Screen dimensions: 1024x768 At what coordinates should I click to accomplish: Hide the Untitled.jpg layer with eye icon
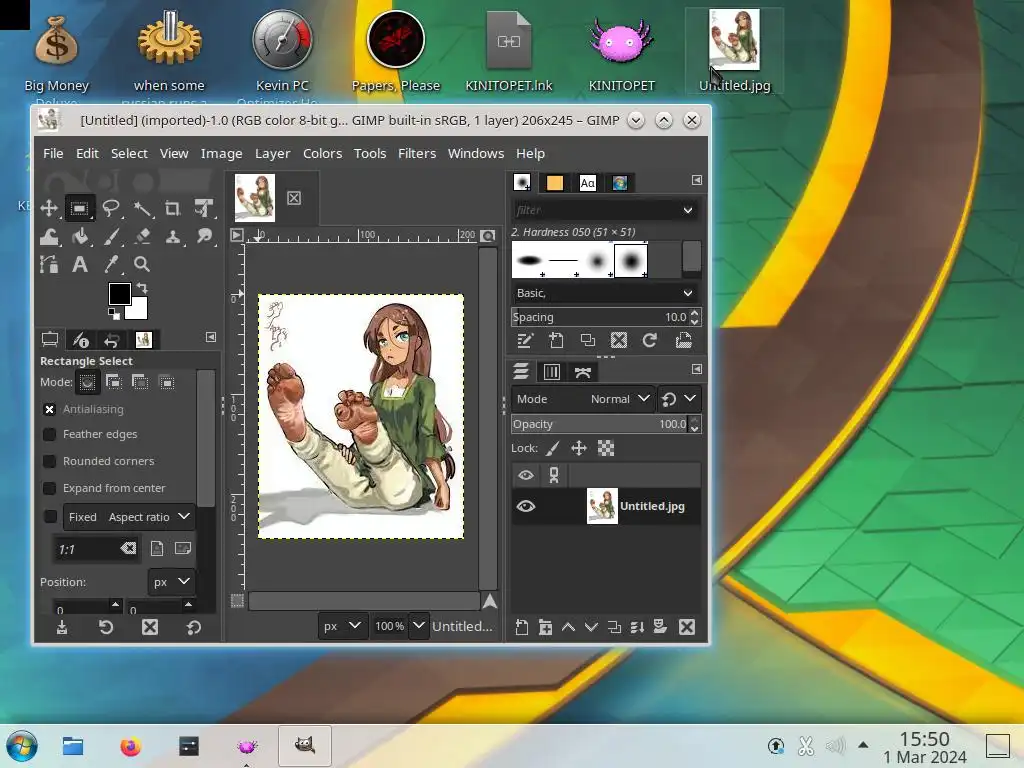pos(525,506)
